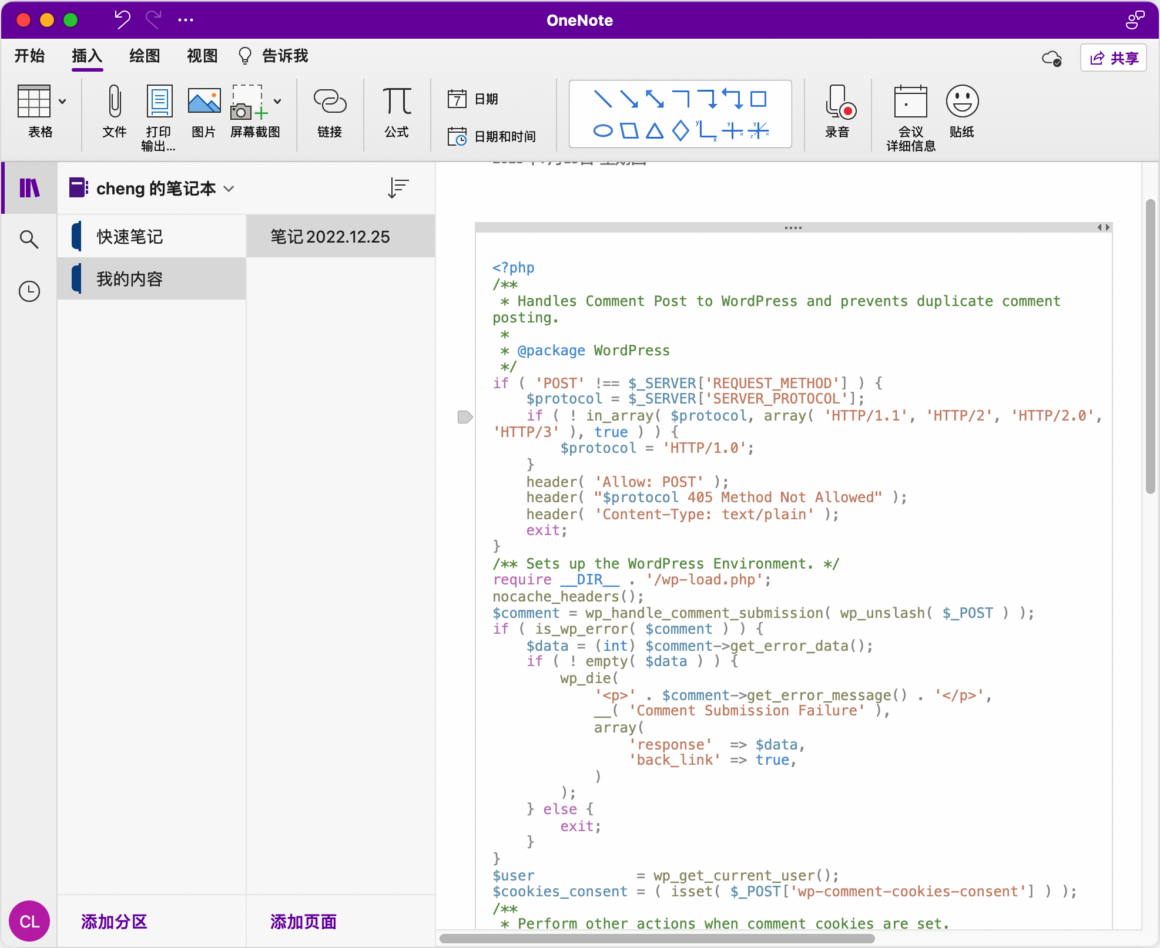Open search in the sidebar
Screen dimensions: 1160x948
click(29, 239)
